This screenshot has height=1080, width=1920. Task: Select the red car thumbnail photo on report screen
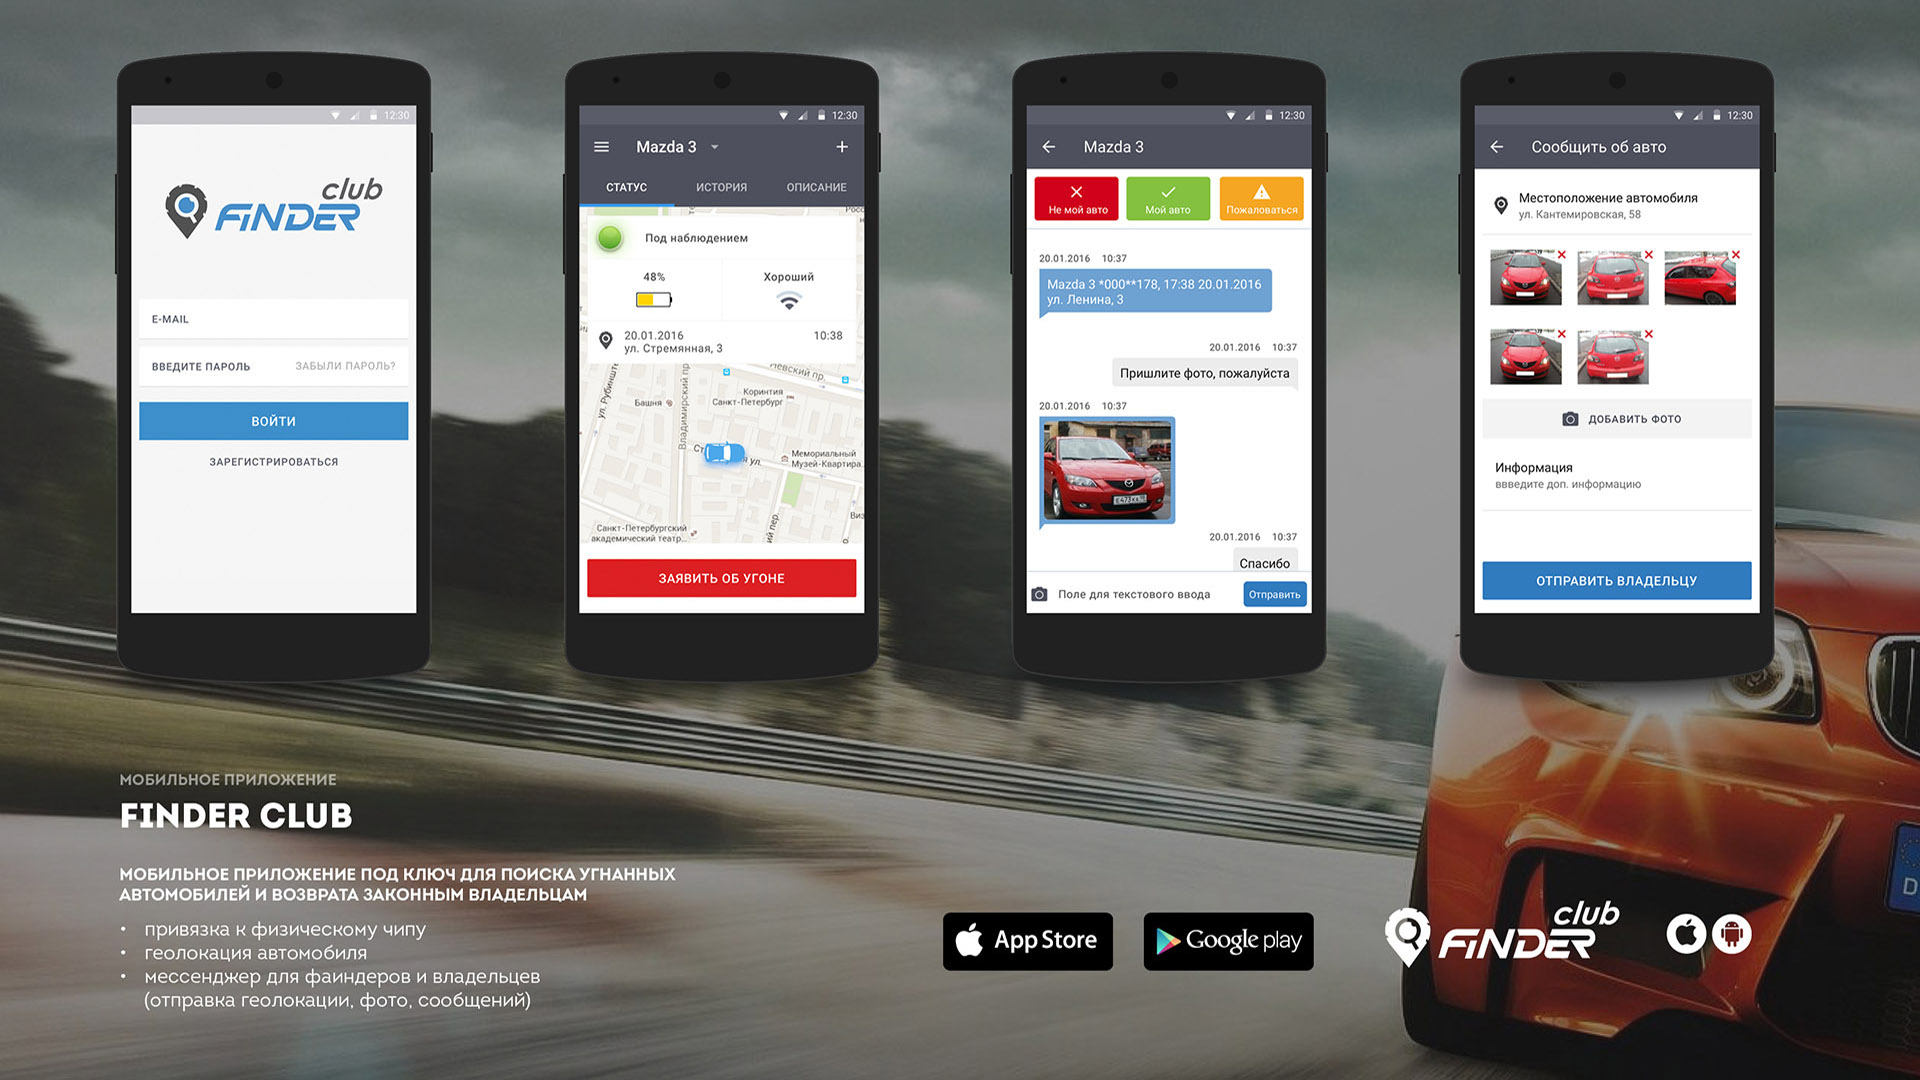(x=1520, y=276)
